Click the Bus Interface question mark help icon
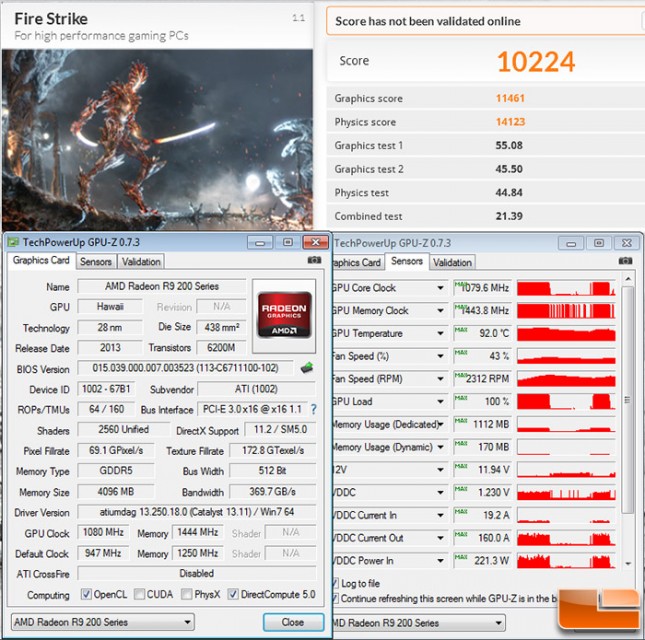Screen dimensions: 645x640 pos(314,409)
